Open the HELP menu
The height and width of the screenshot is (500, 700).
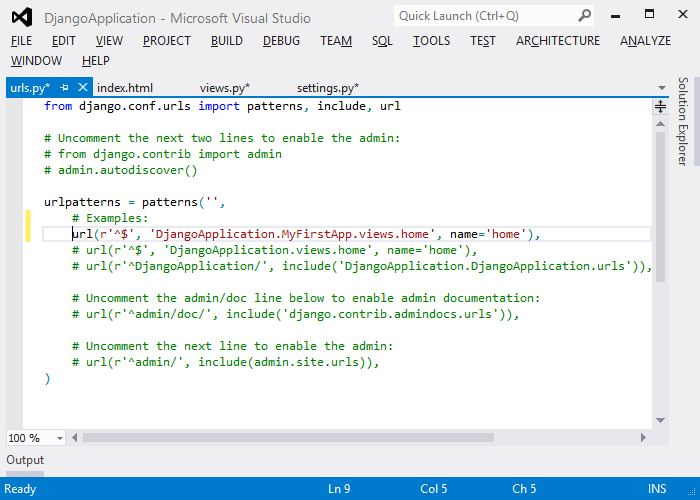tap(96, 61)
